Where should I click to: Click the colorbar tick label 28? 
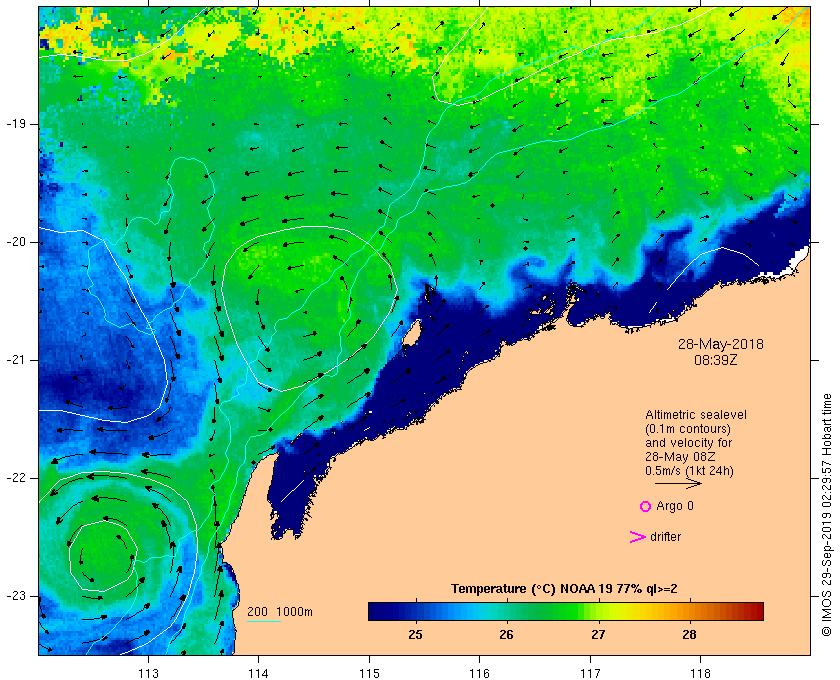(689, 634)
